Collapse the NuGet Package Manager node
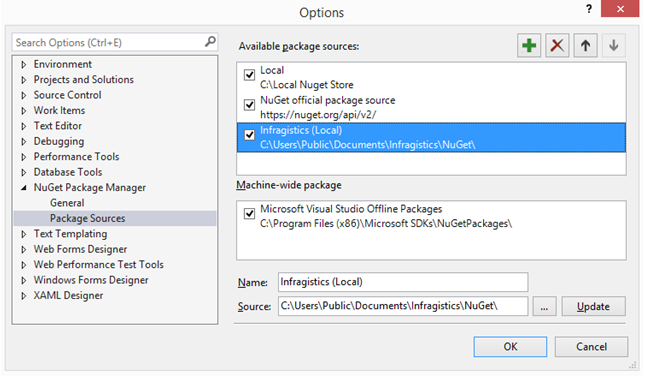 [x=23, y=188]
